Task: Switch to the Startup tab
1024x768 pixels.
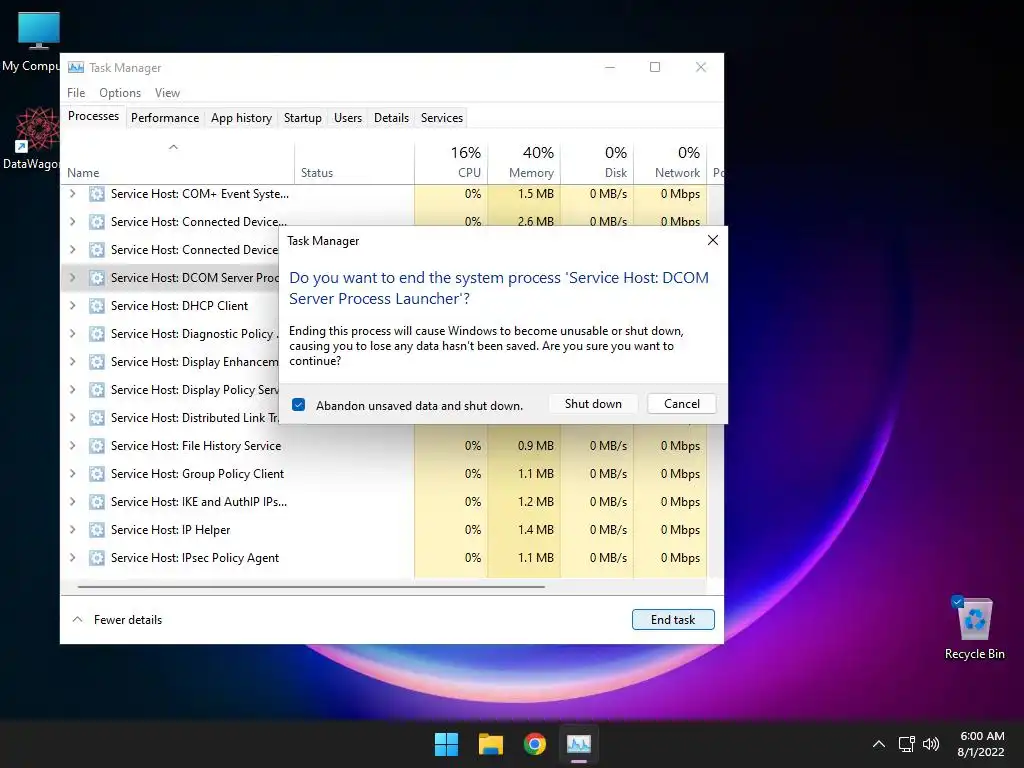Action: coord(302,118)
